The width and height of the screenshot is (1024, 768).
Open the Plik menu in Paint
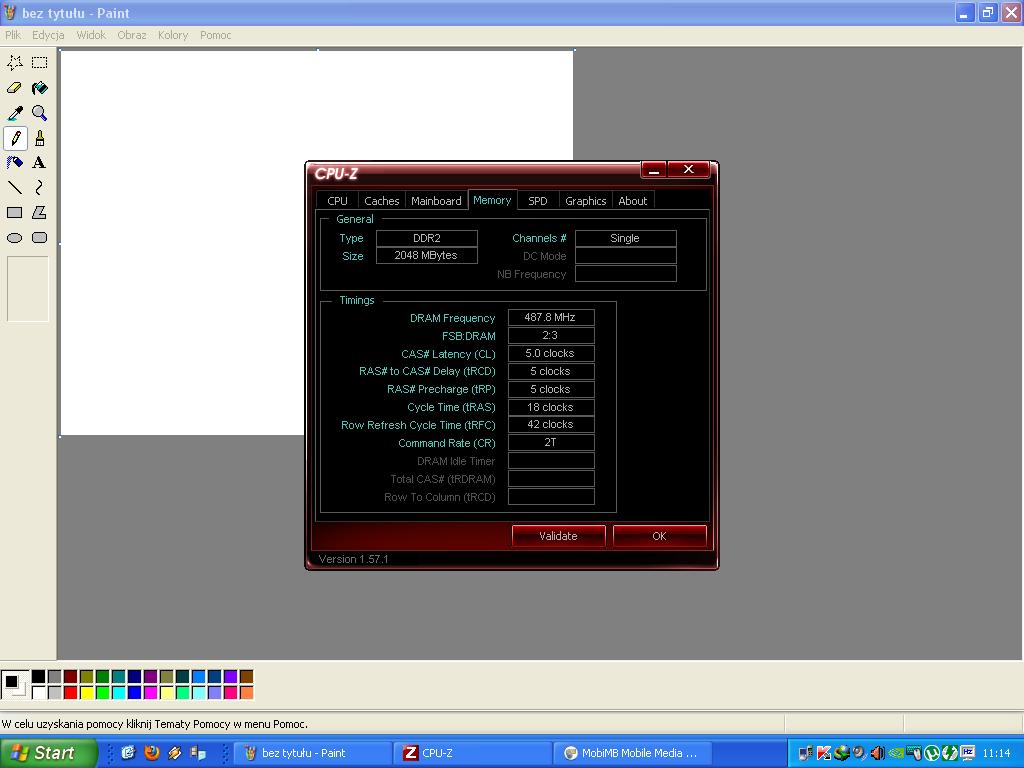(x=13, y=35)
